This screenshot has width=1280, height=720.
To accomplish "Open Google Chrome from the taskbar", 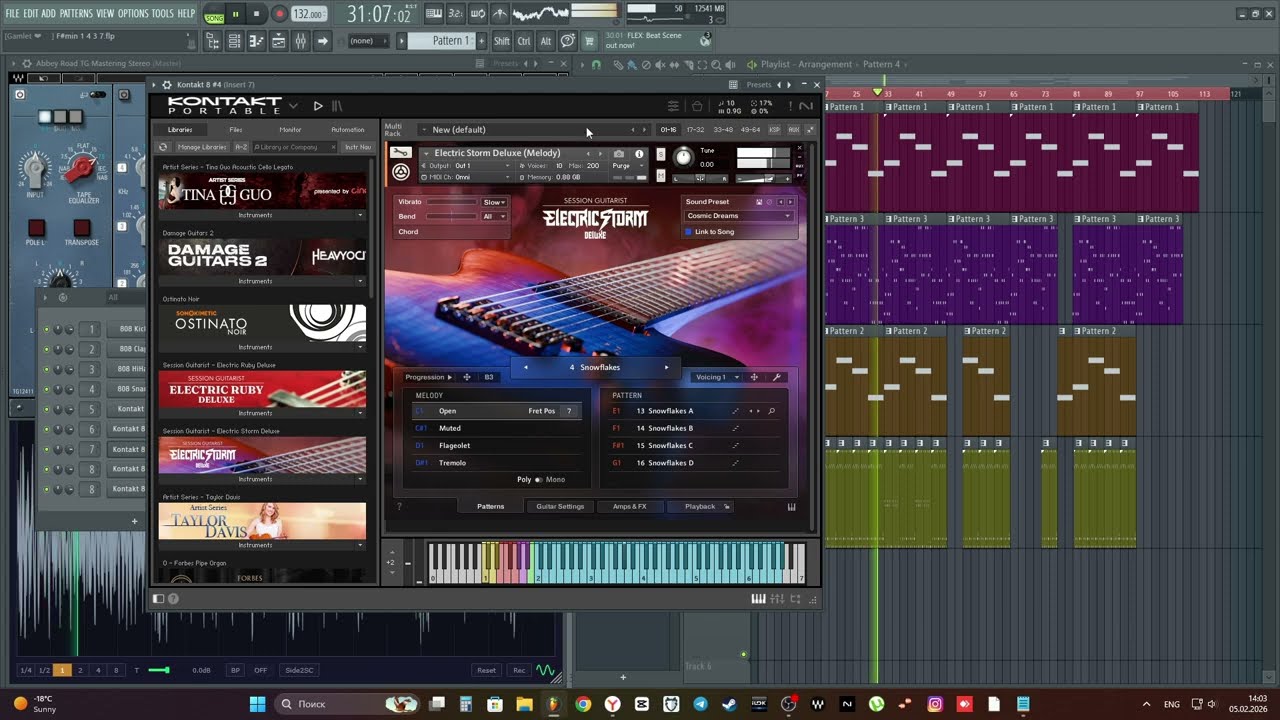I will tap(583, 704).
